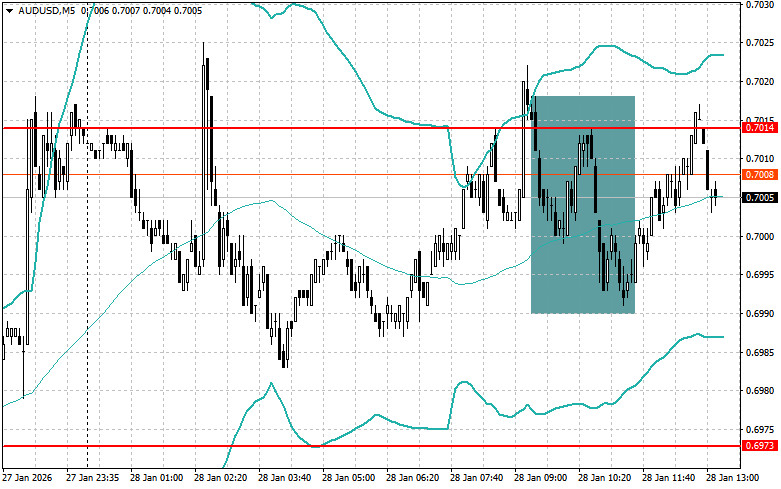The height and width of the screenshot is (489, 781).
Task: Select the teal shaded rectangle object
Action: point(583,205)
